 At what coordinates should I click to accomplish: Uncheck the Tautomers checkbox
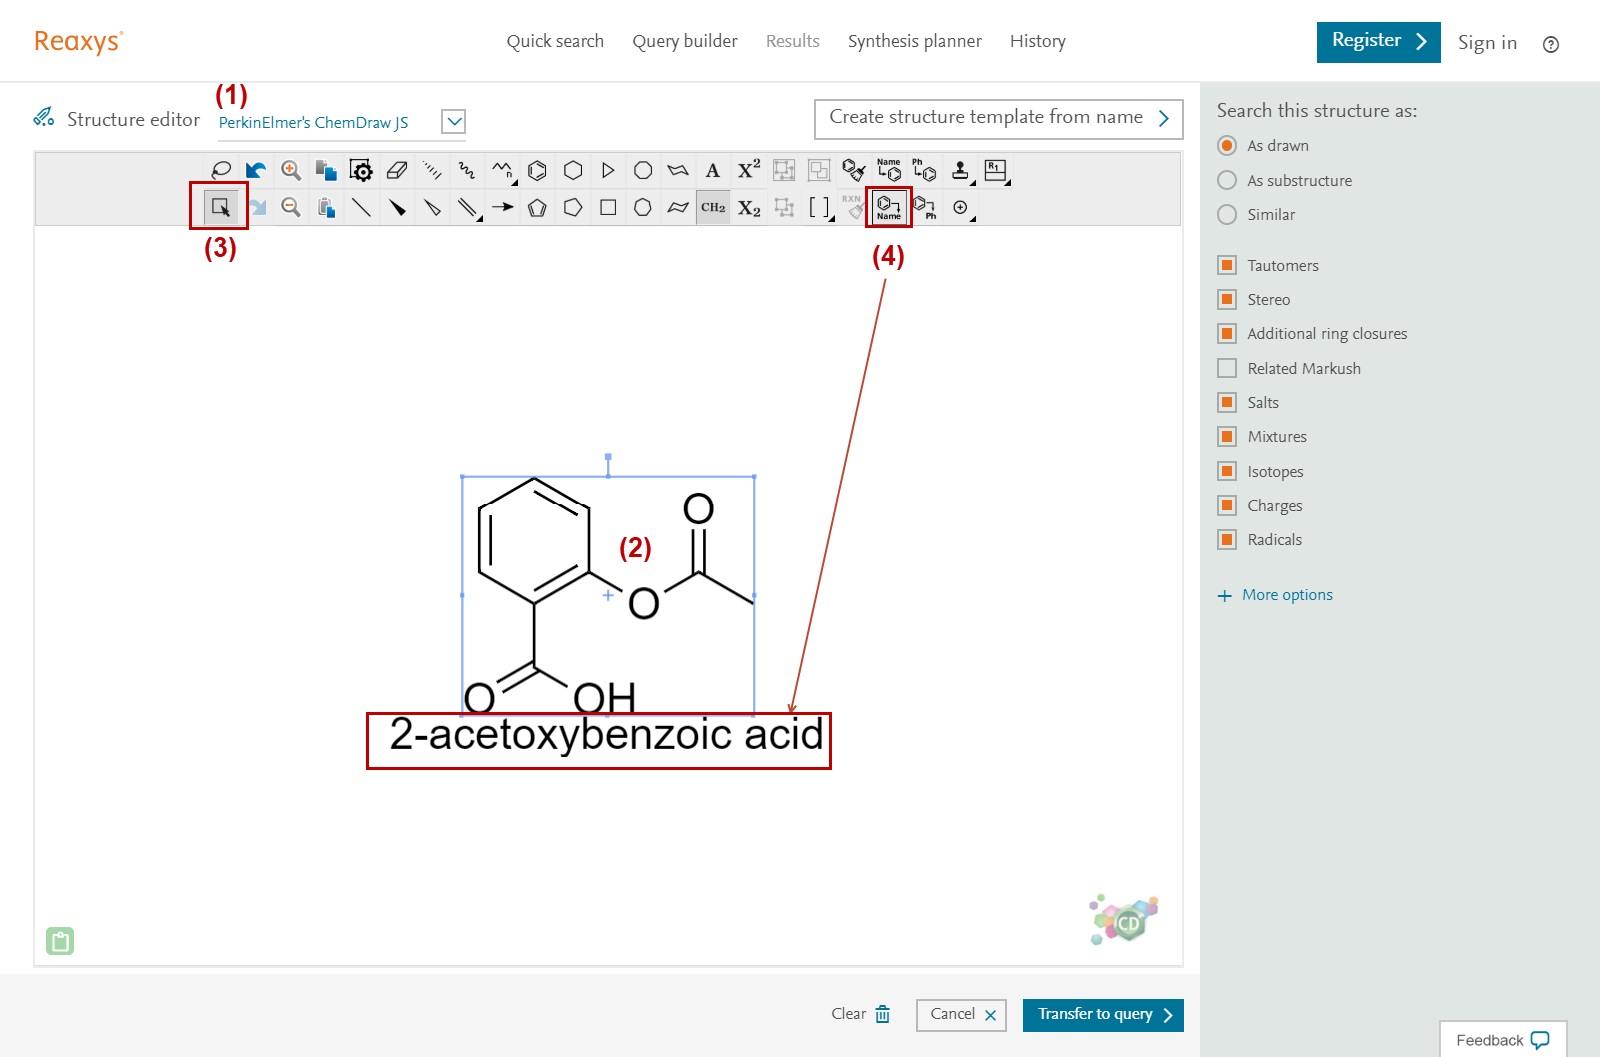pyautogui.click(x=1227, y=265)
